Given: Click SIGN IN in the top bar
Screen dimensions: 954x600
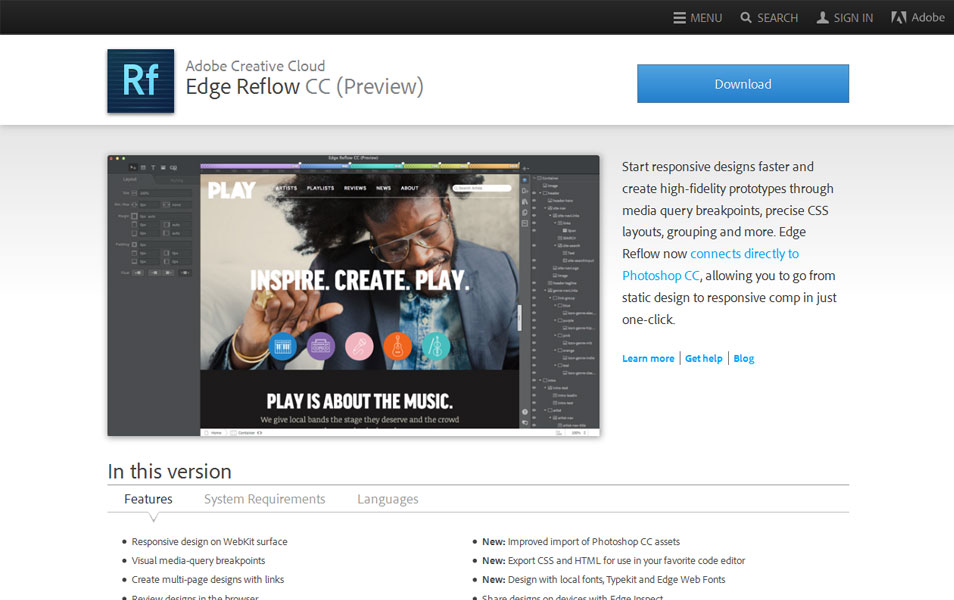Looking at the screenshot, I should pyautogui.click(x=844, y=17).
